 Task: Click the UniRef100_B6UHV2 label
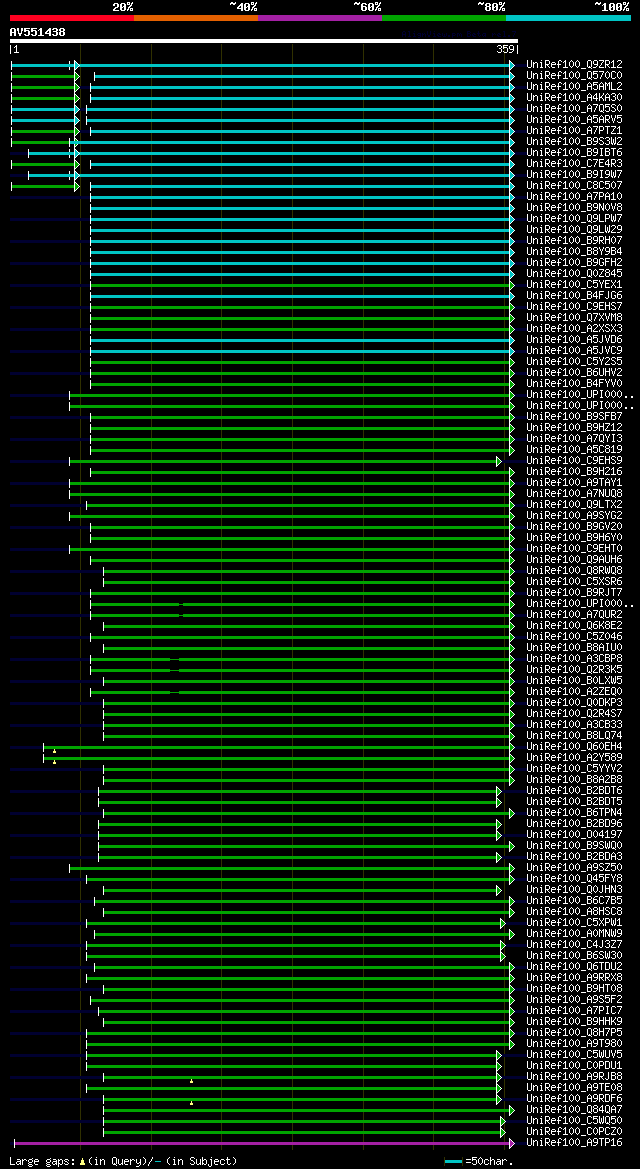point(574,372)
